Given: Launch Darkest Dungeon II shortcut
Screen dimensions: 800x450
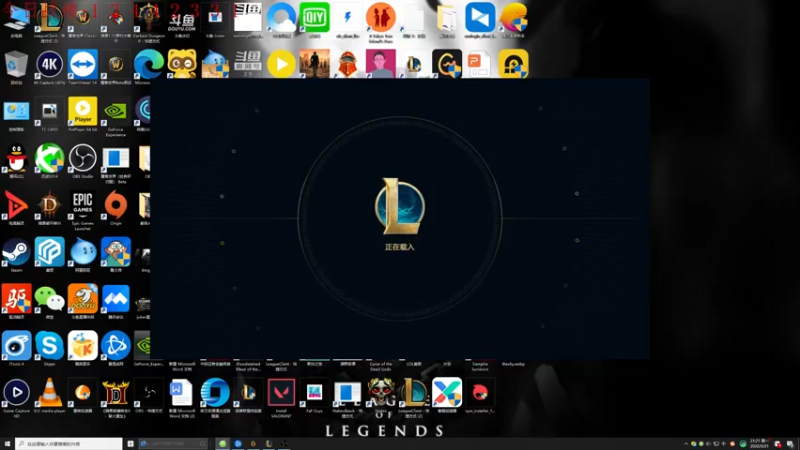Looking at the screenshot, I should click(x=148, y=19).
